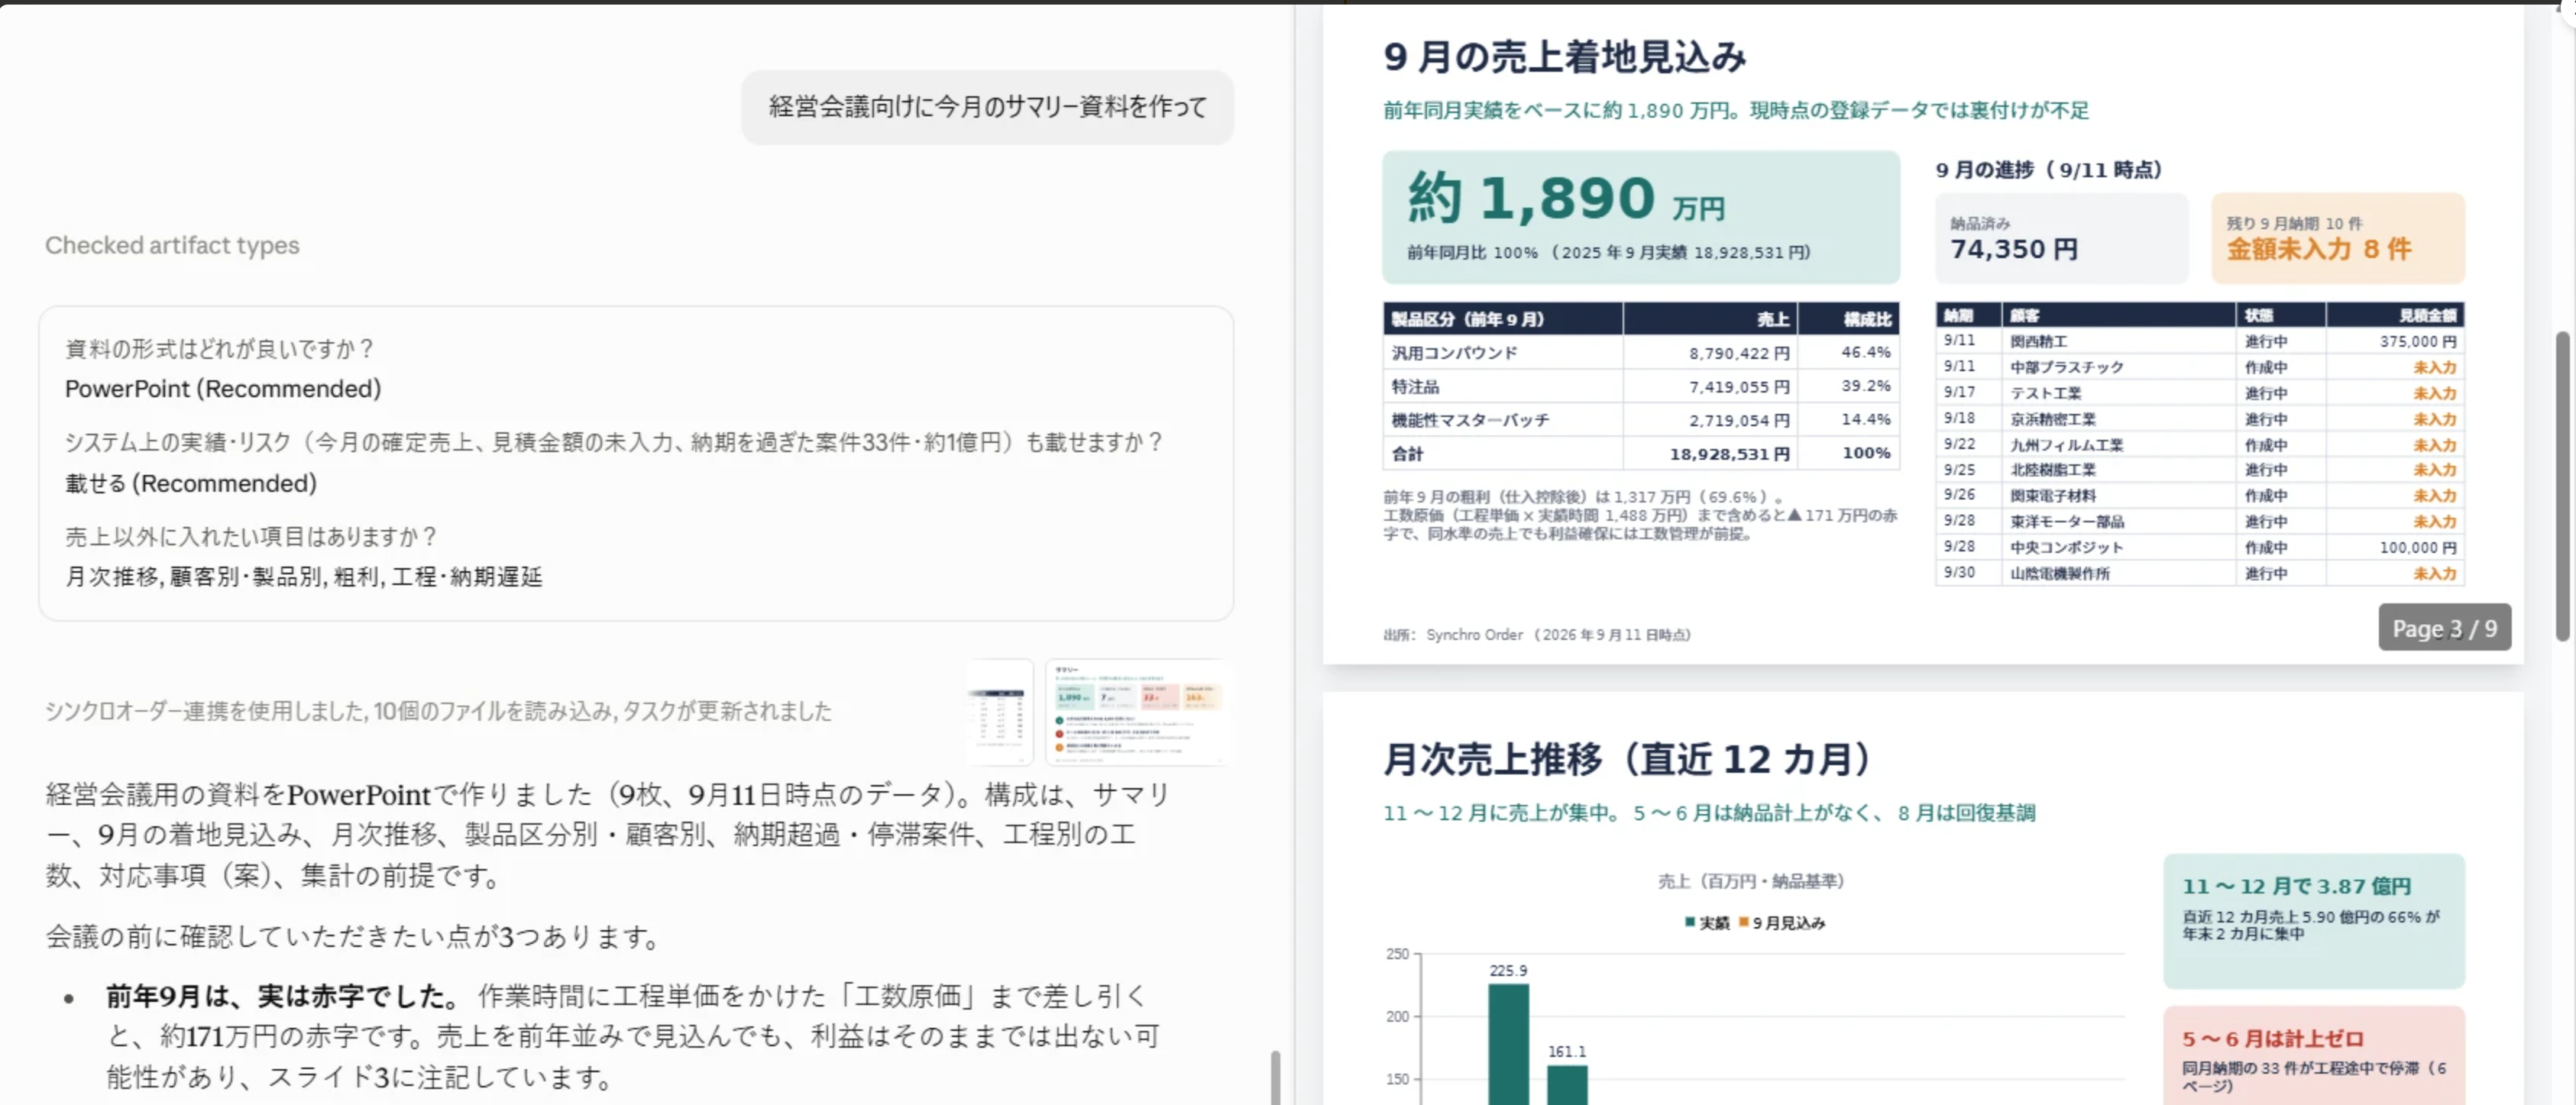Click the "Page 3 / 9" indicator

[x=2444, y=628]
